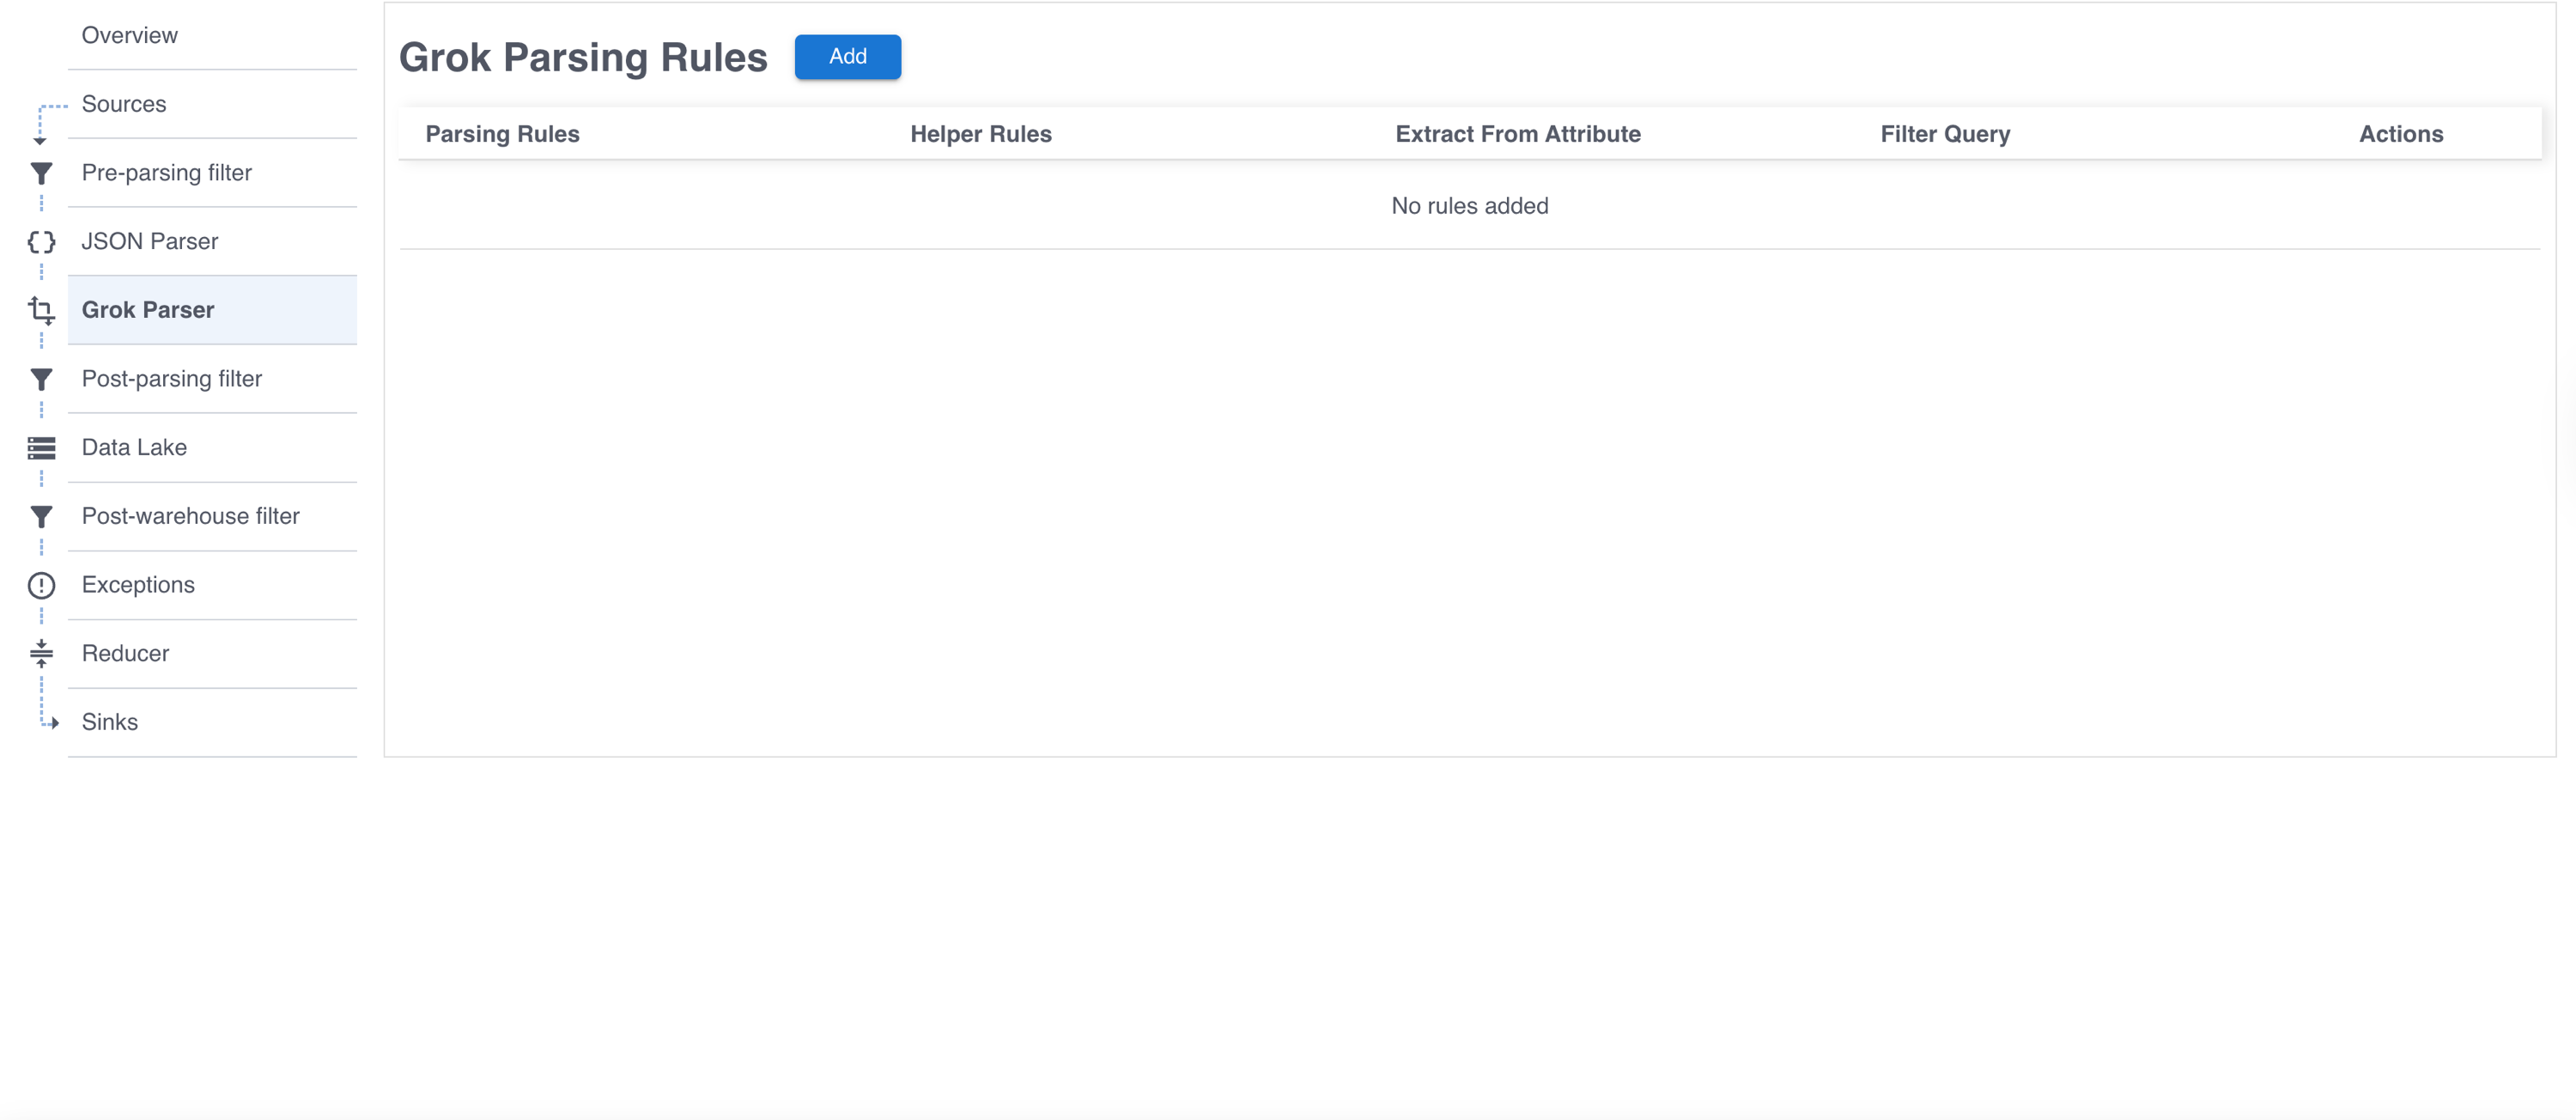Click the Post-parsing filter funnel icon
This screenshot has width=2576, height=1120.
pyautogui.click(x=41, y=379)
